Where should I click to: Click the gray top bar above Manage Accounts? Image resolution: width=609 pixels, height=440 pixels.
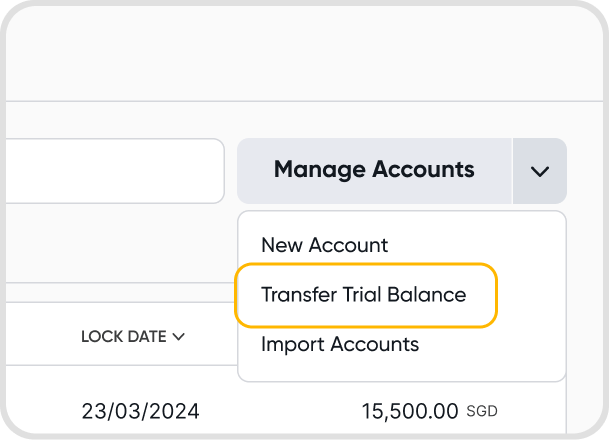point(300,50)
